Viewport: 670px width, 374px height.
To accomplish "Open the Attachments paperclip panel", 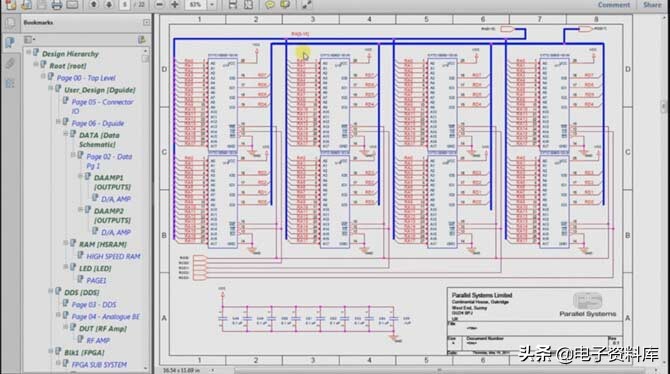I will tap(10, 63).
